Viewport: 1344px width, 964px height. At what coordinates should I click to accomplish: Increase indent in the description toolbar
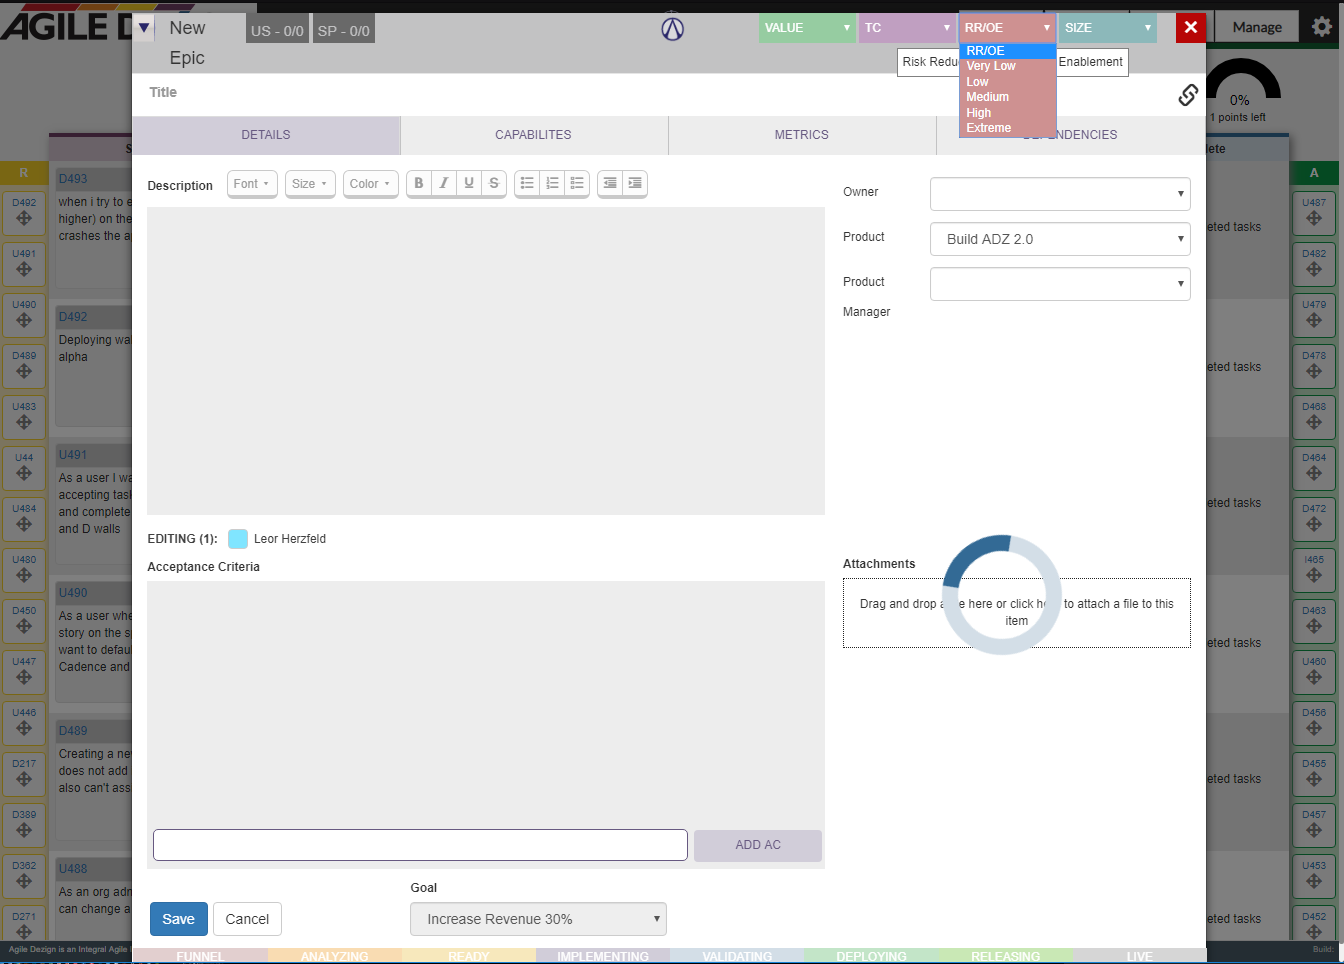click(635, 183)
